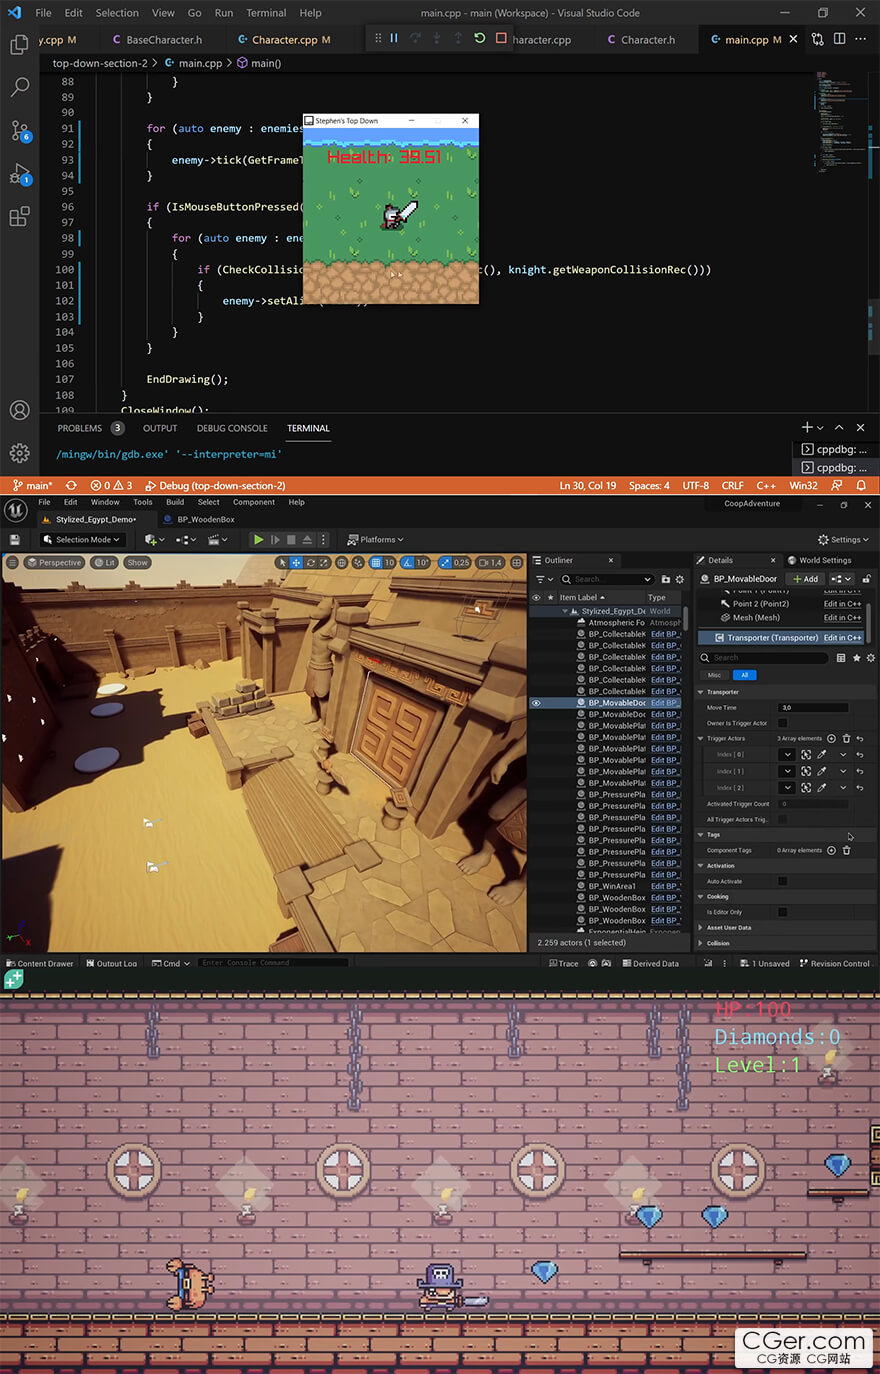The image size is (880, 1374).
Task: Open the Platforms dropdown in Unreal toolbar
Action: (376, 540)
